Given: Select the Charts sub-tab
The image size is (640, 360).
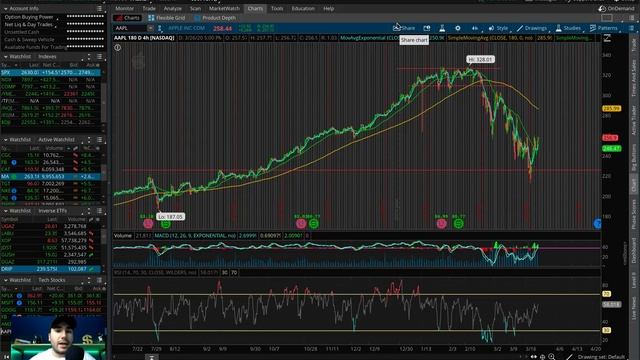Looking at the screenshot, I should pos(128,18).
